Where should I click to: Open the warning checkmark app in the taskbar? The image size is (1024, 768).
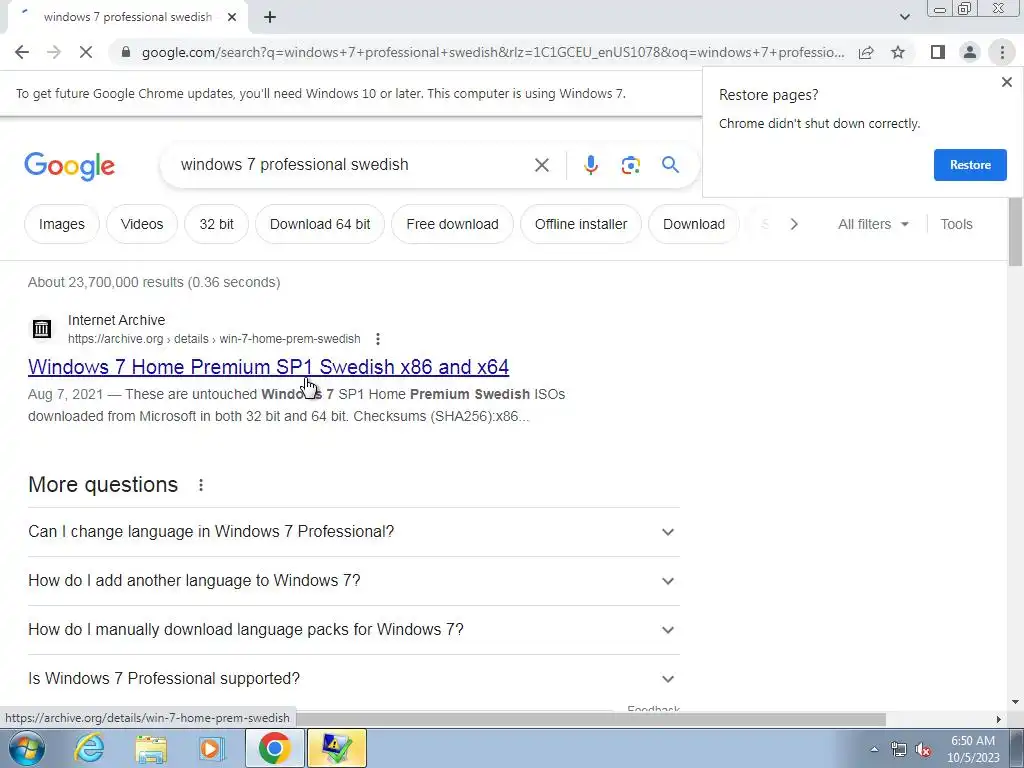[336, 748]
